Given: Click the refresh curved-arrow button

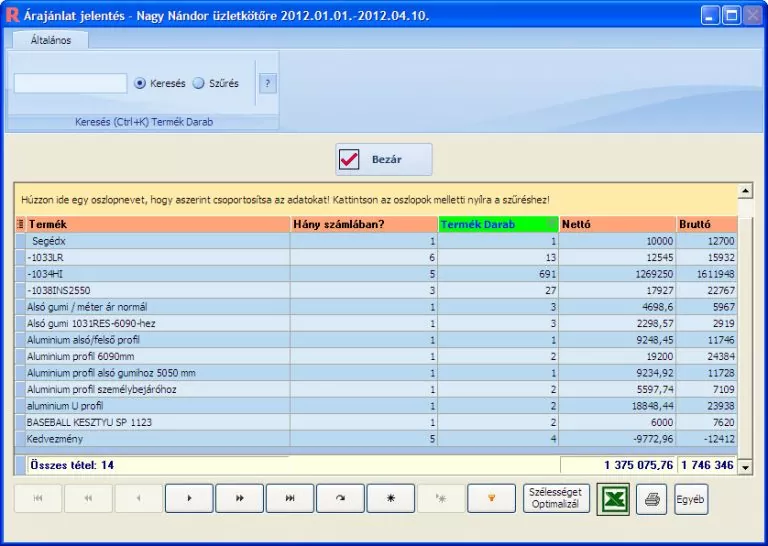Looking at the screenshot, I should (x=340, y=498).
